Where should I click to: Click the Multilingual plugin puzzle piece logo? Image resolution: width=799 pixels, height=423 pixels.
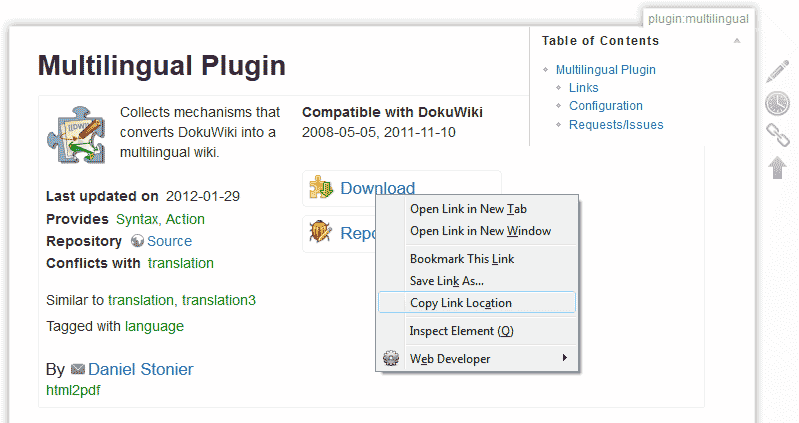[76, 133]
